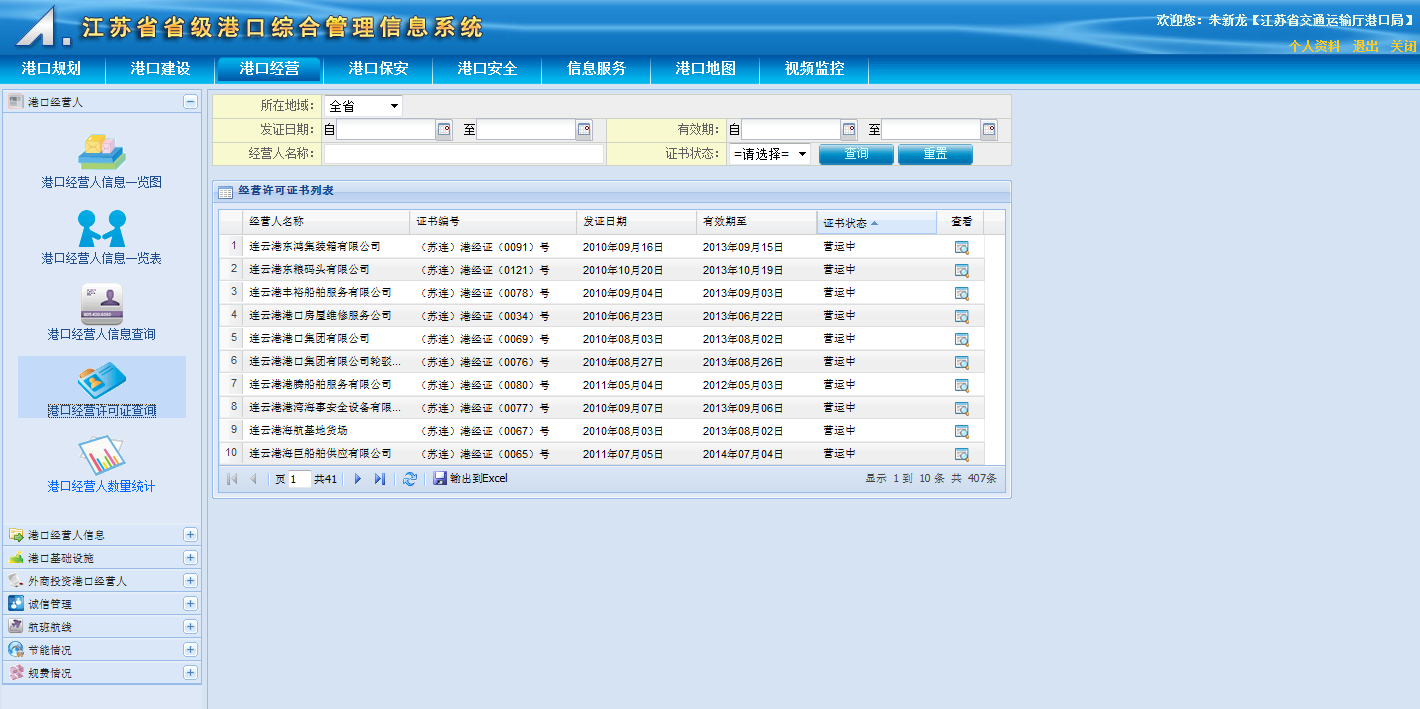Open 港口经营人数量统计 chart icon
This screenshot has height=709, width=1420.
point(101,456)
